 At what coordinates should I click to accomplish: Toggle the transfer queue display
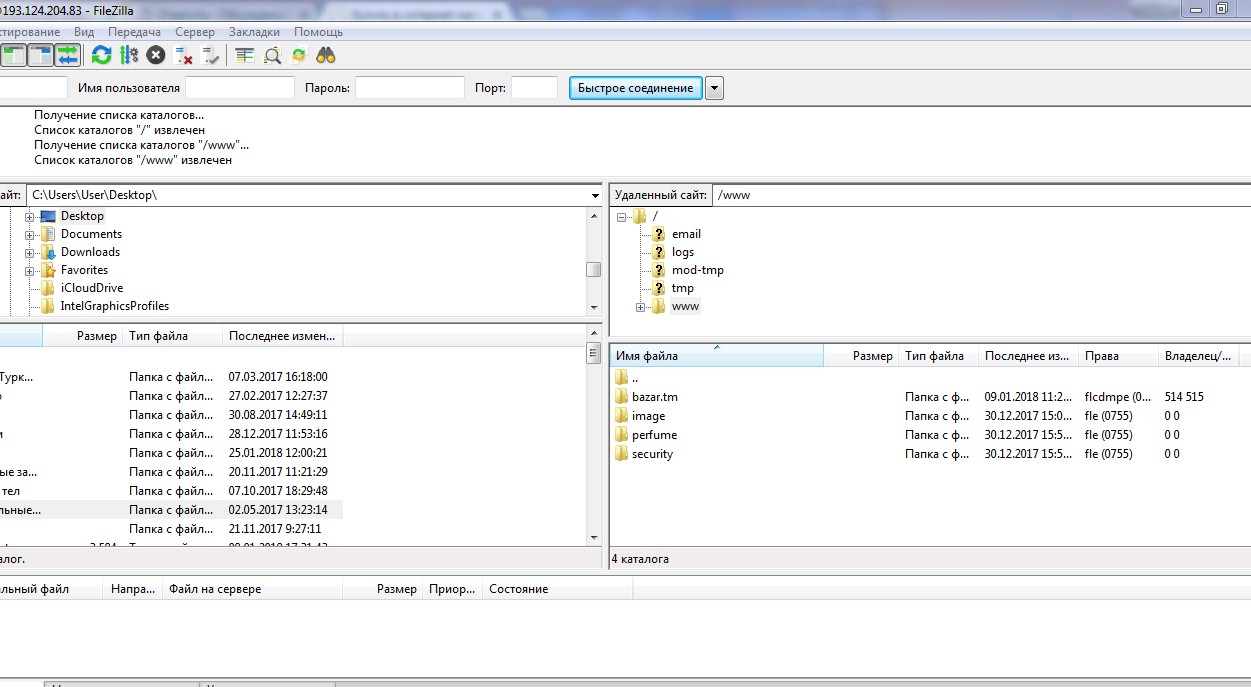[x=68, y=55]
